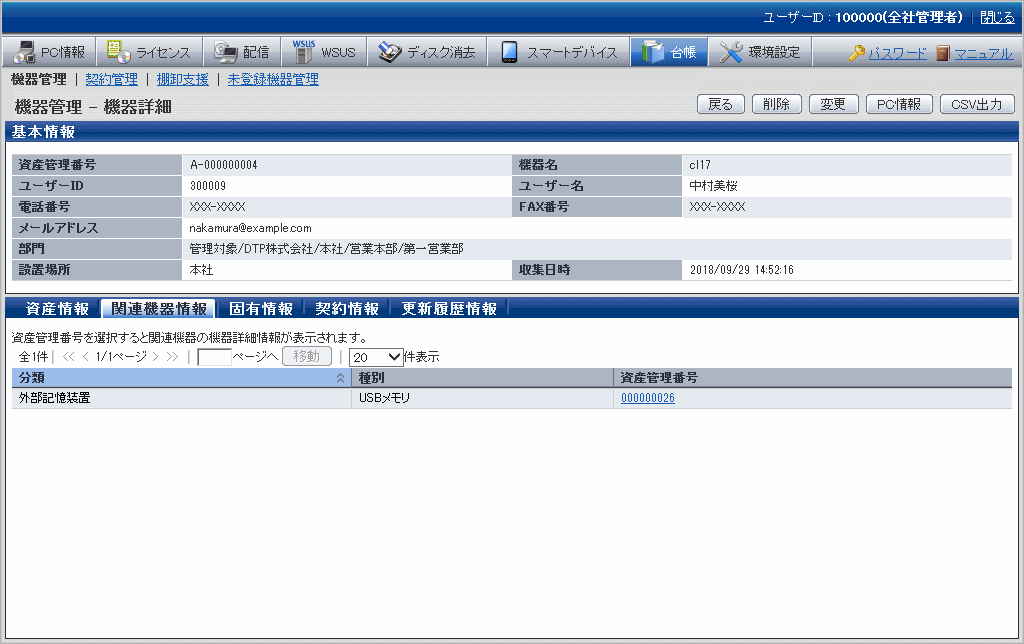
Task: Select email nakamura@example.com
Action: click(250, 228)
